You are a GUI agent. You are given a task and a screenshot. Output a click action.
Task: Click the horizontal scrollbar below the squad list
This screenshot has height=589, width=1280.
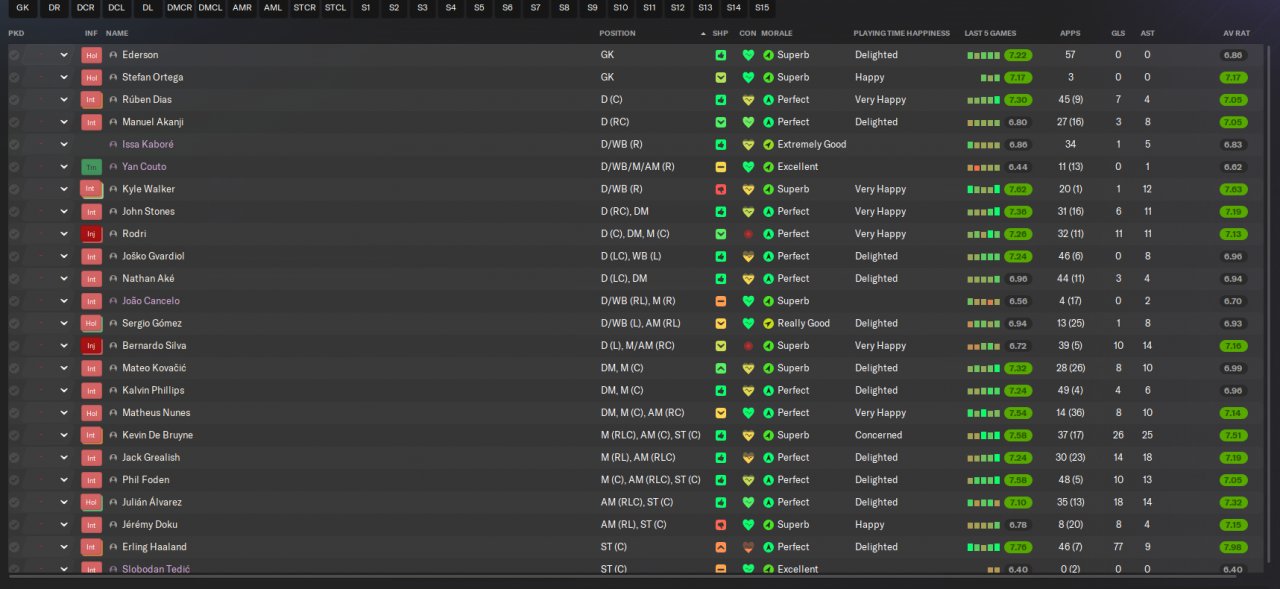[620, 576]
